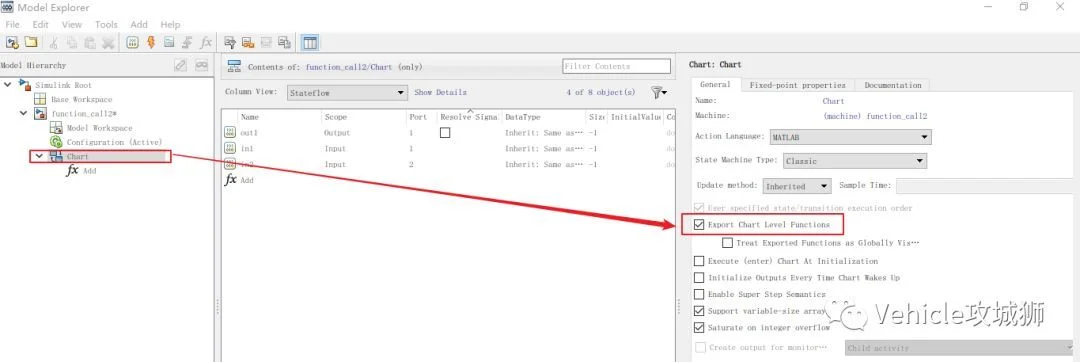
Task: Click the Delete X toolbar icon
Action: pyautogui.click(x=108, y=43)
